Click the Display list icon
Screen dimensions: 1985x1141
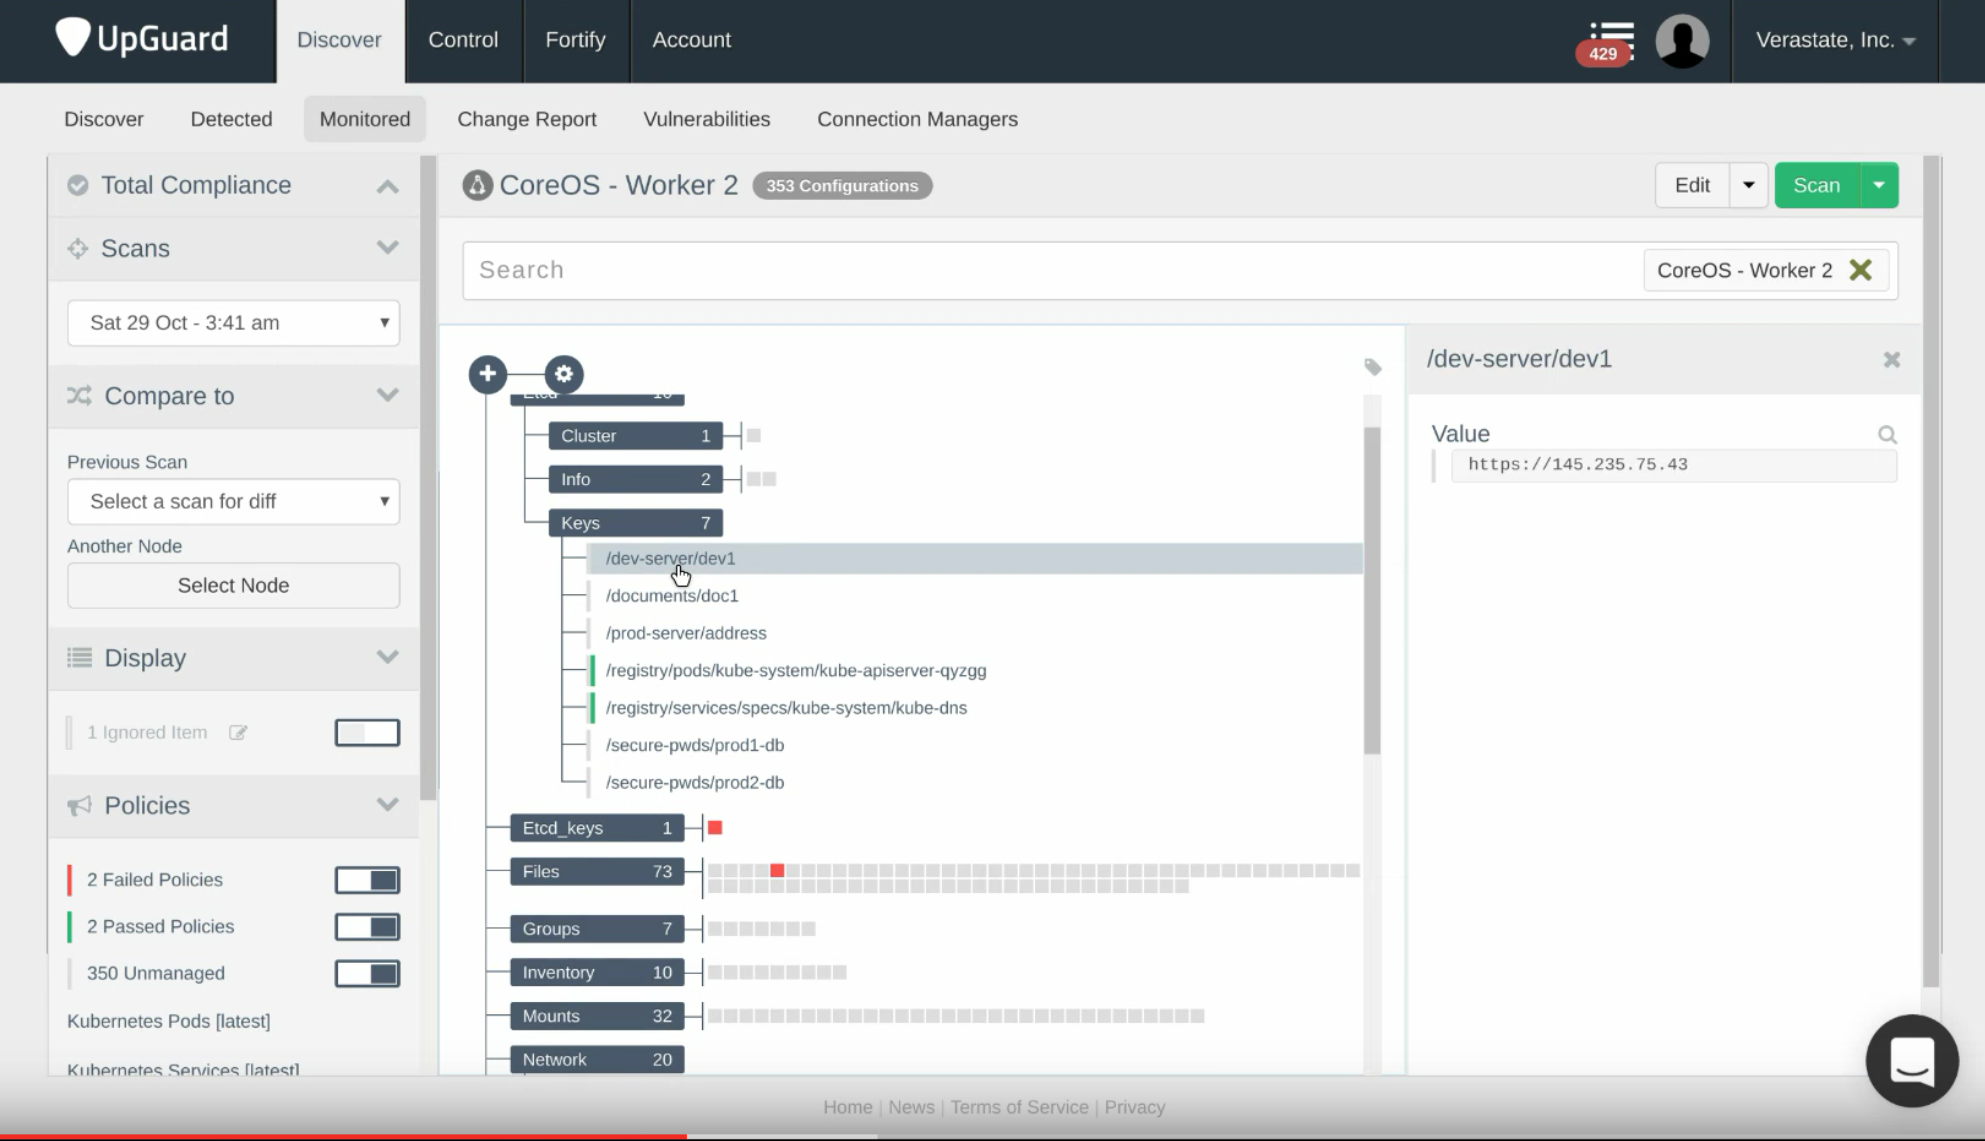80,657
